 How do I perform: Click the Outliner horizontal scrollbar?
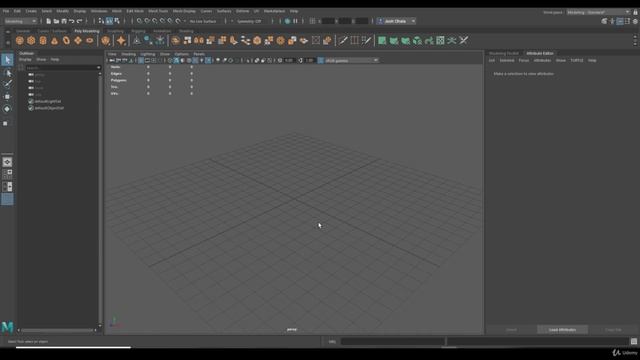(x=57, y=330)
